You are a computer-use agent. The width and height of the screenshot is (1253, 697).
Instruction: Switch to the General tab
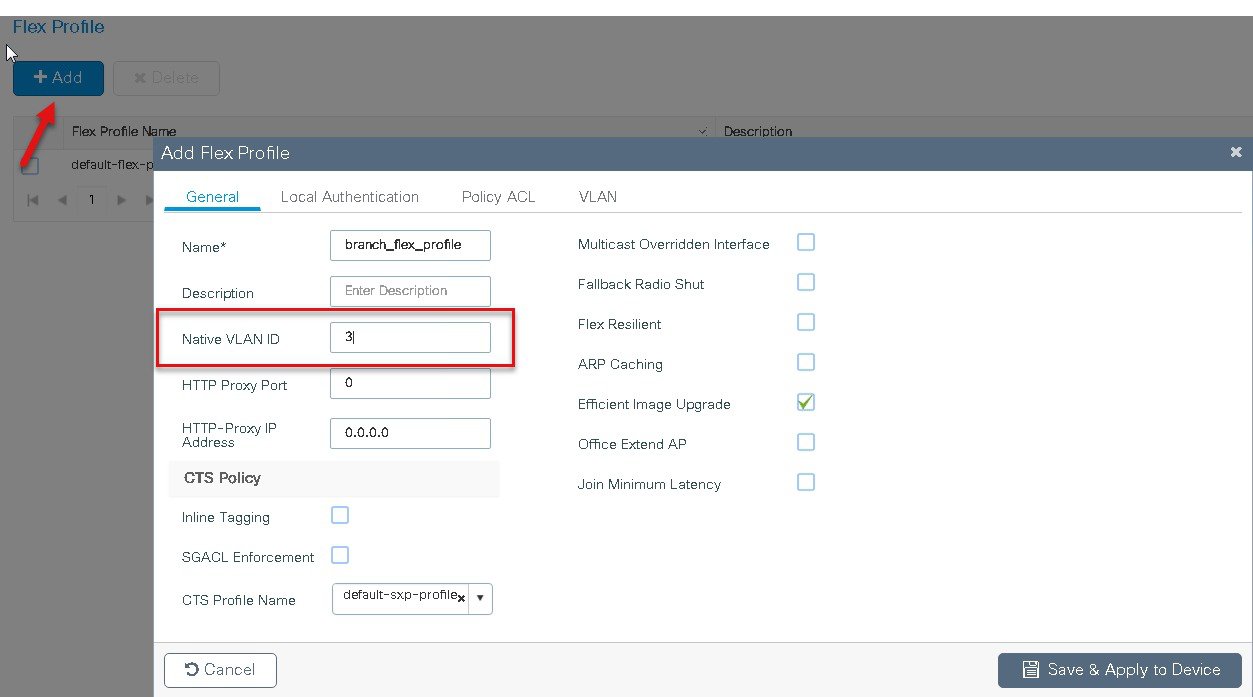click(x=212, y=197)
